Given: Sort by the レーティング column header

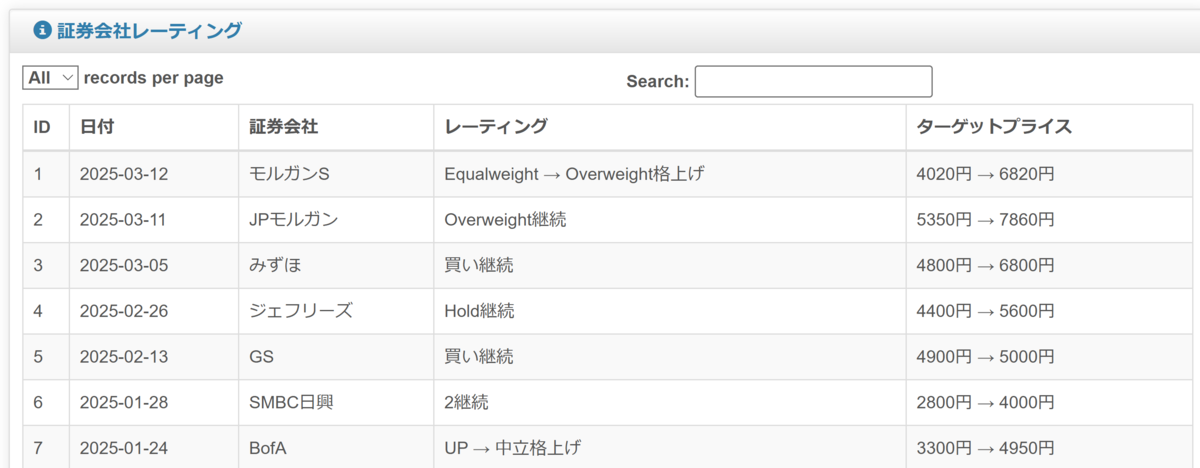Looking at the screenshot, I should pos(670,127).
